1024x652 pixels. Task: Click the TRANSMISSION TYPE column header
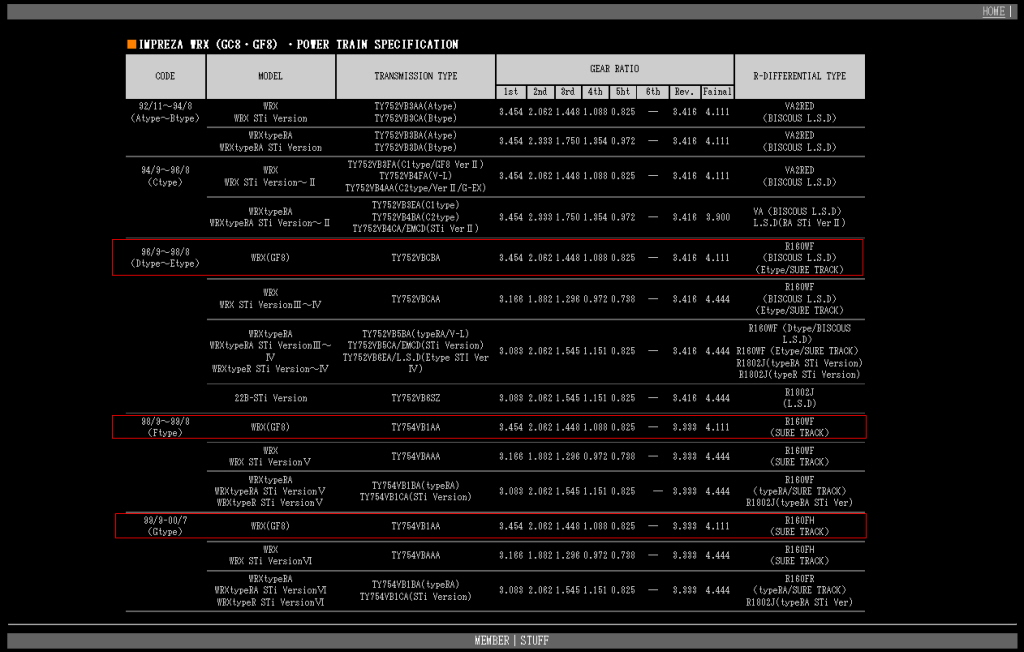click(x=415, y=76)
